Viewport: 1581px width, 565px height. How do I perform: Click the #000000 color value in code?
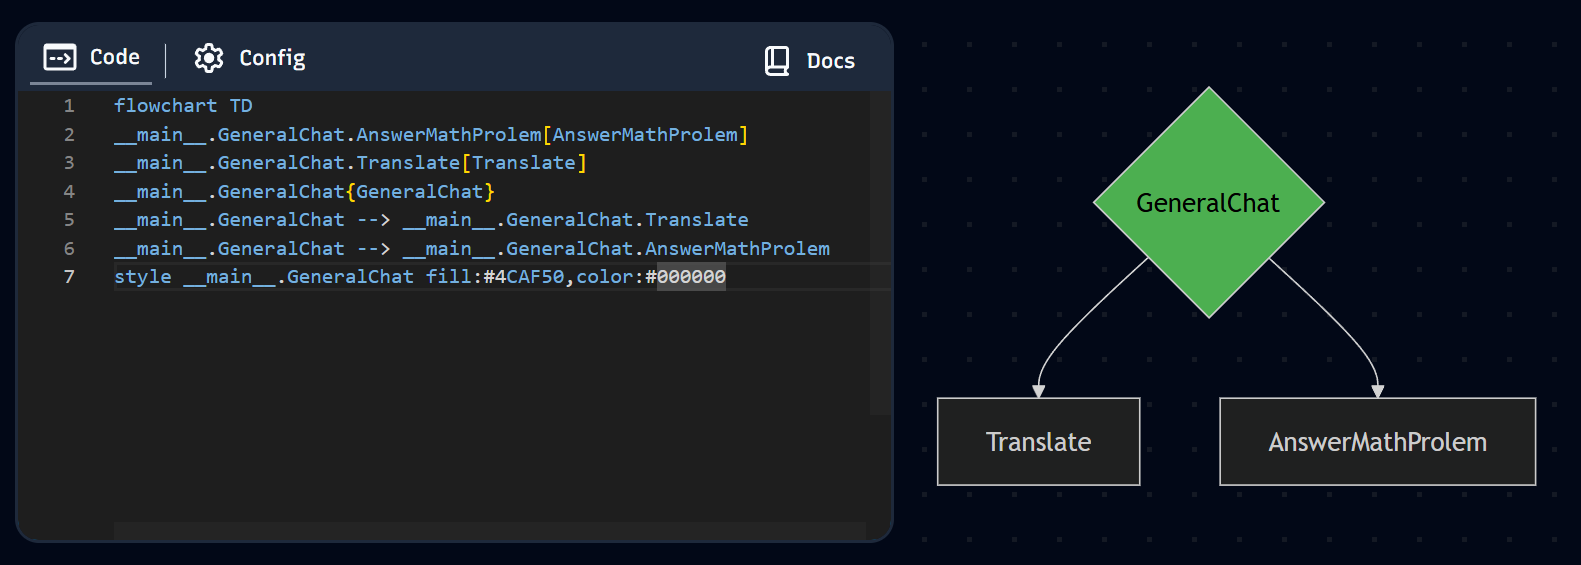pos(691,277)
